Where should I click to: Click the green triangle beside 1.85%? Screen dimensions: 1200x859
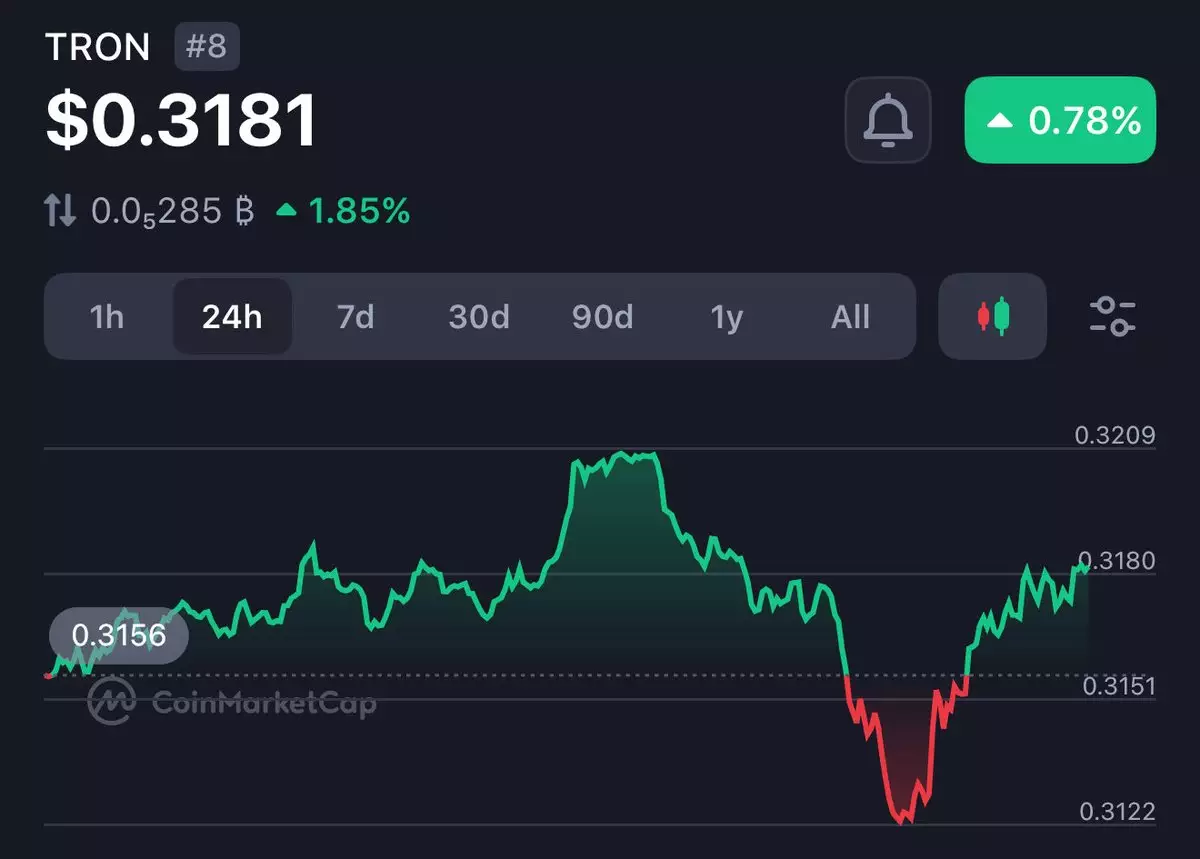pyautogui.click(x=287, y=211)
